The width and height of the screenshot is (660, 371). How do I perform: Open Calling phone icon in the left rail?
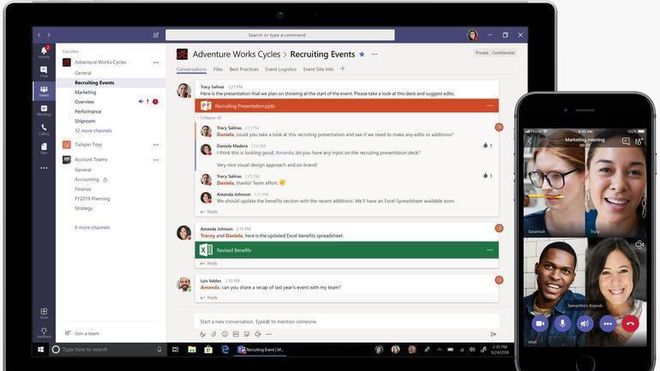tap(44, 129)
